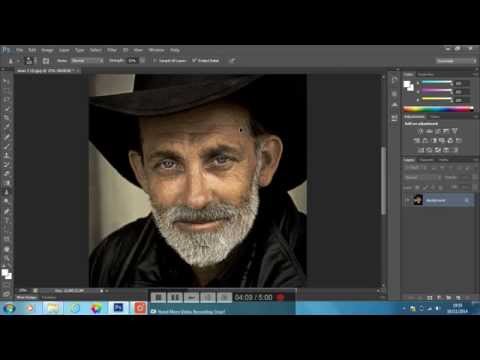Select the Move tool

pos(6,82)
